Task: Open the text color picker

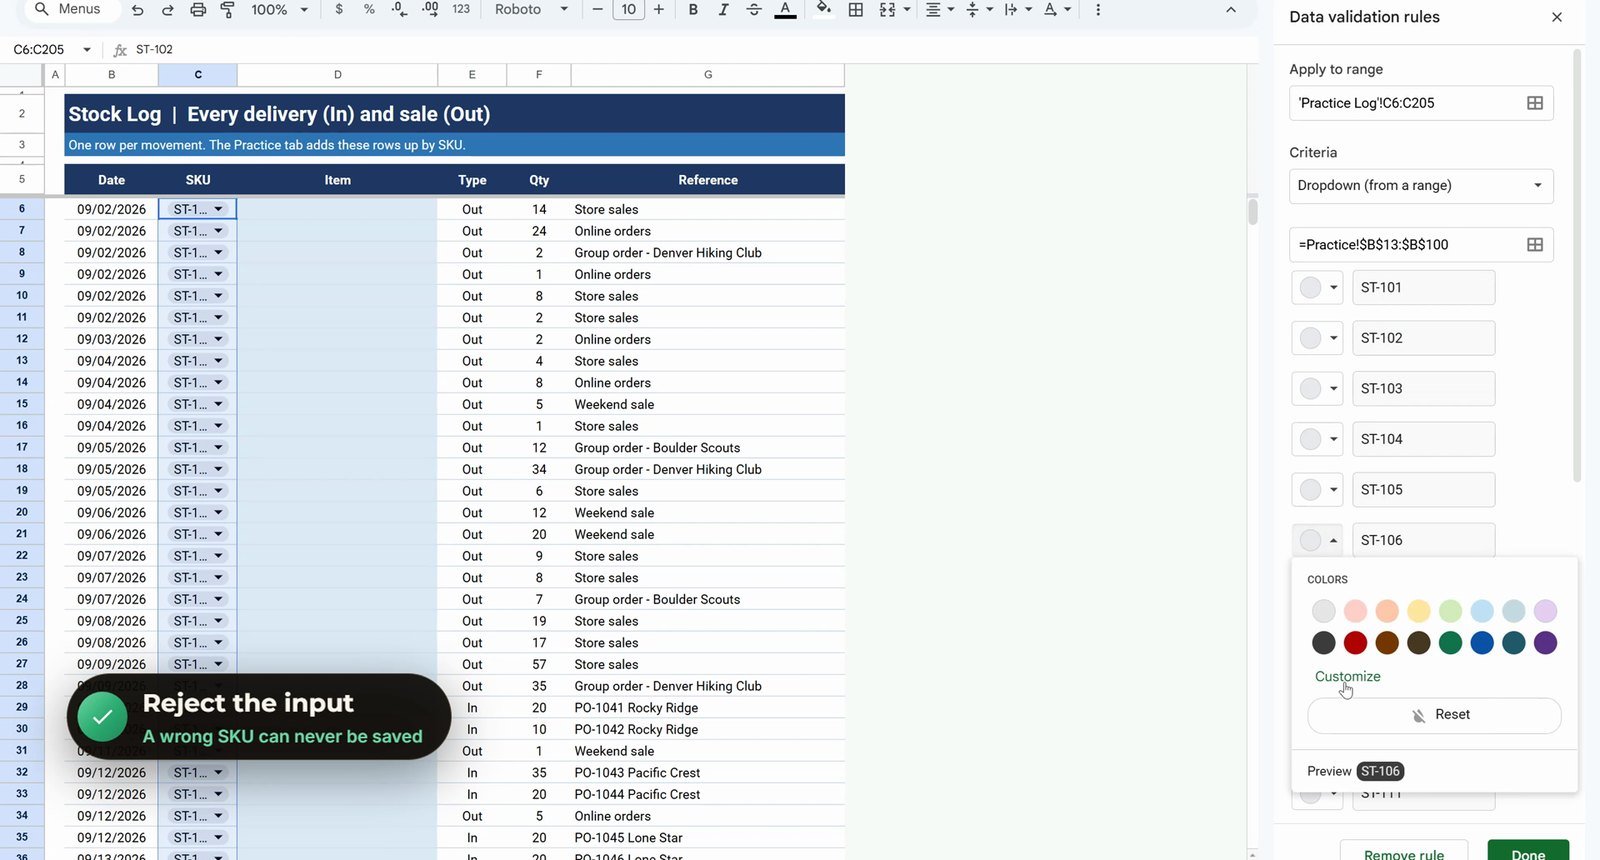Action: pos(786,10)
